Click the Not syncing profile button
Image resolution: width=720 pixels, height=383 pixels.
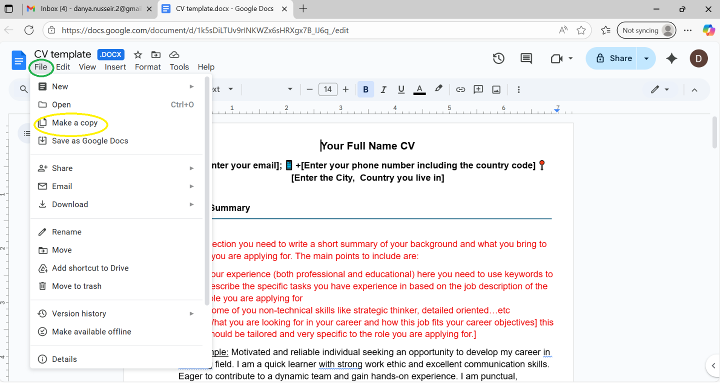647,30
